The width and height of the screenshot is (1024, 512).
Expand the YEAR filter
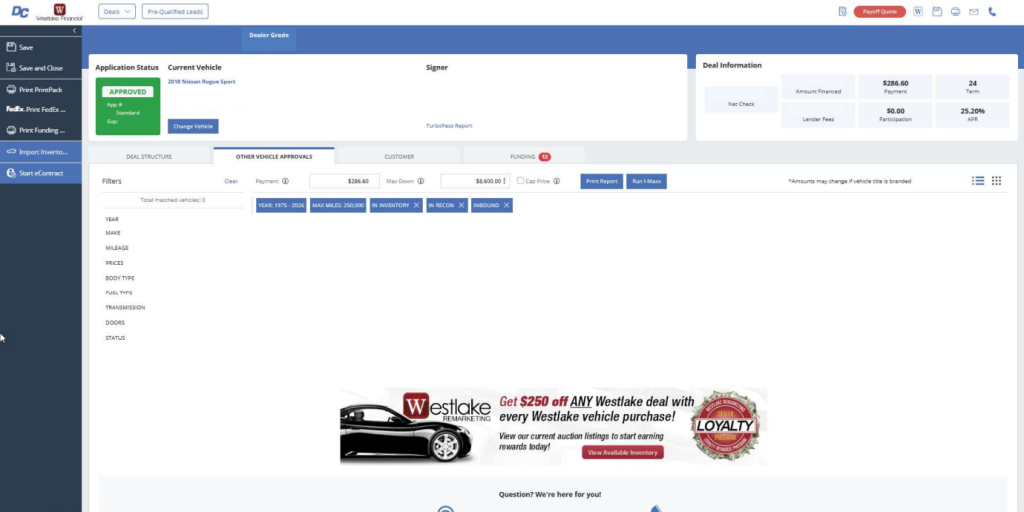tap(112, 219)
